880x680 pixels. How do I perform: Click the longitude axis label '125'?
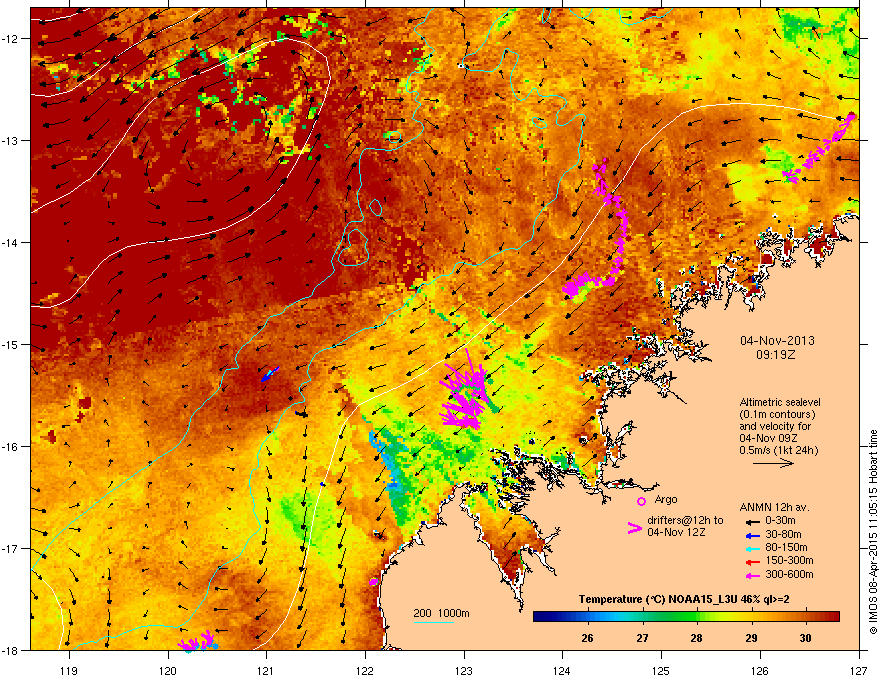click(661, 670)
